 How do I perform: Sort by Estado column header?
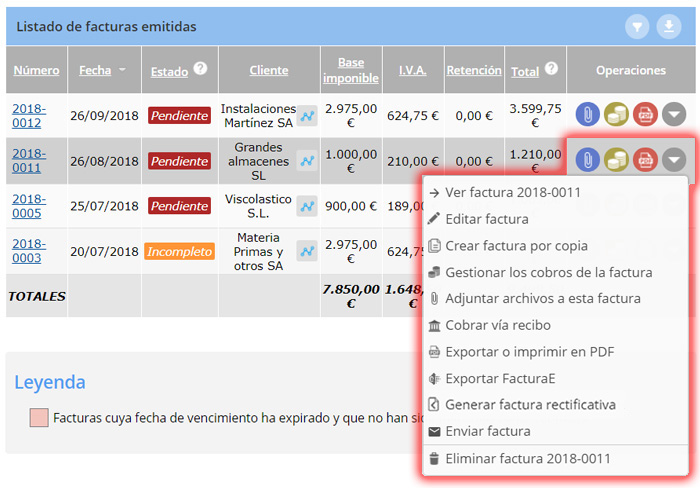[169, 71]
